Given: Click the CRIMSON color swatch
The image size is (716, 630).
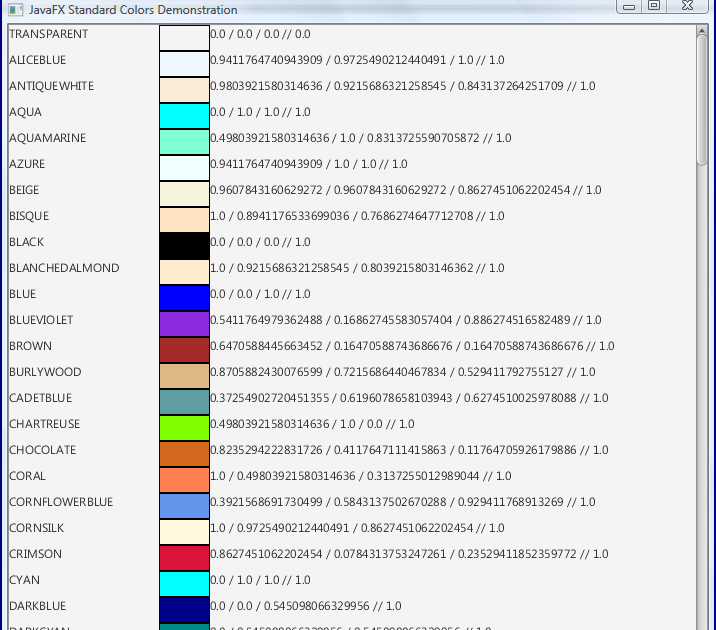Looking at the screenshot, I should [184, 558].
